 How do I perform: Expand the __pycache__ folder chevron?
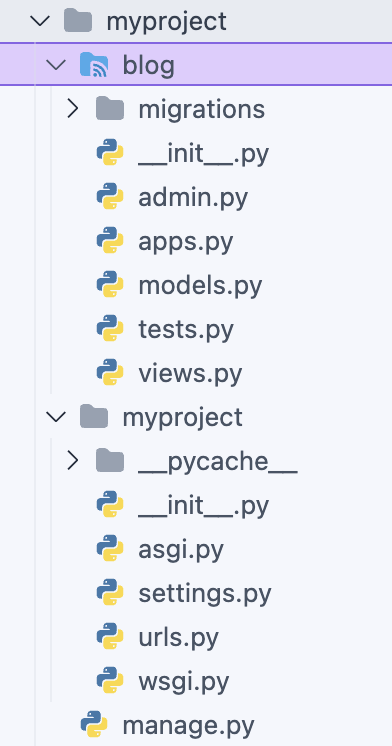coord(72,461)
